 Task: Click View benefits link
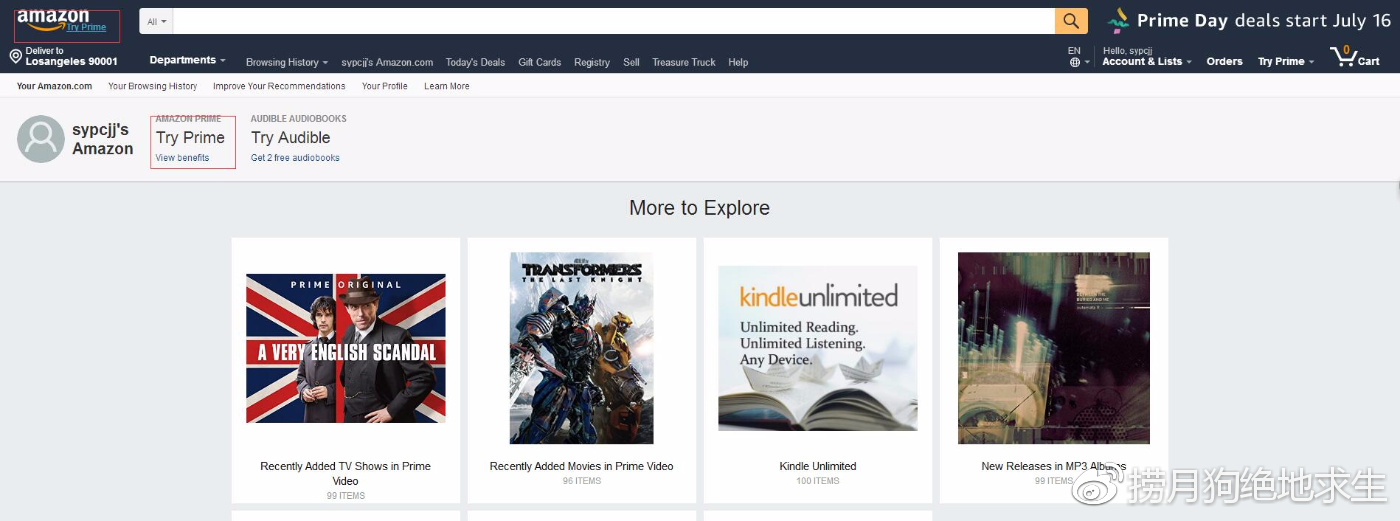[182, 158]
